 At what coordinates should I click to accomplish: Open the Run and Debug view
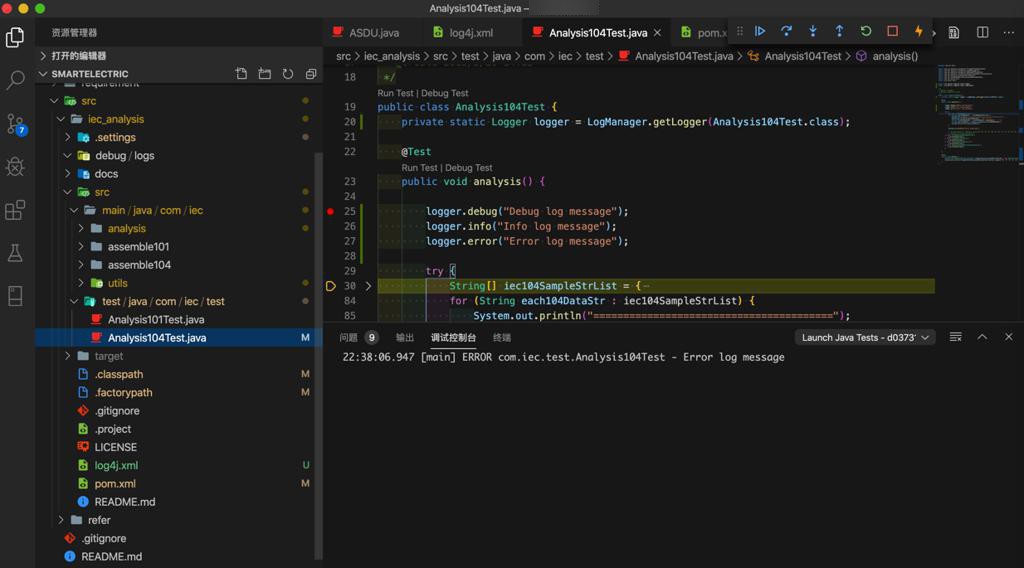tap(15, 167)
